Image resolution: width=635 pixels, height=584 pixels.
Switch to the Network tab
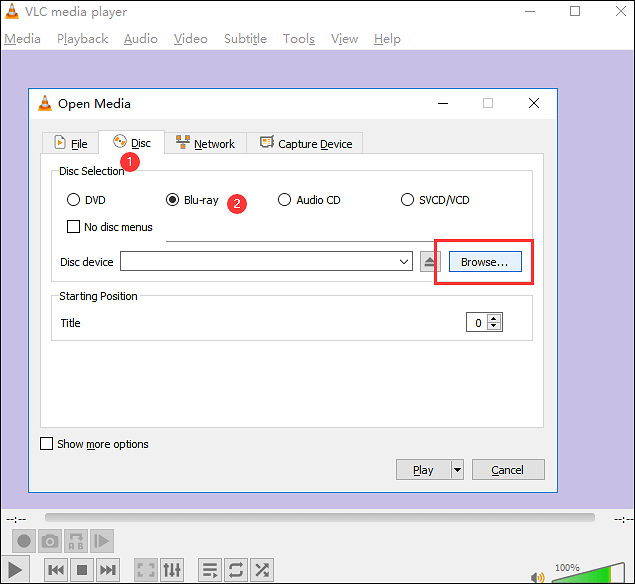tap(205, 143)
